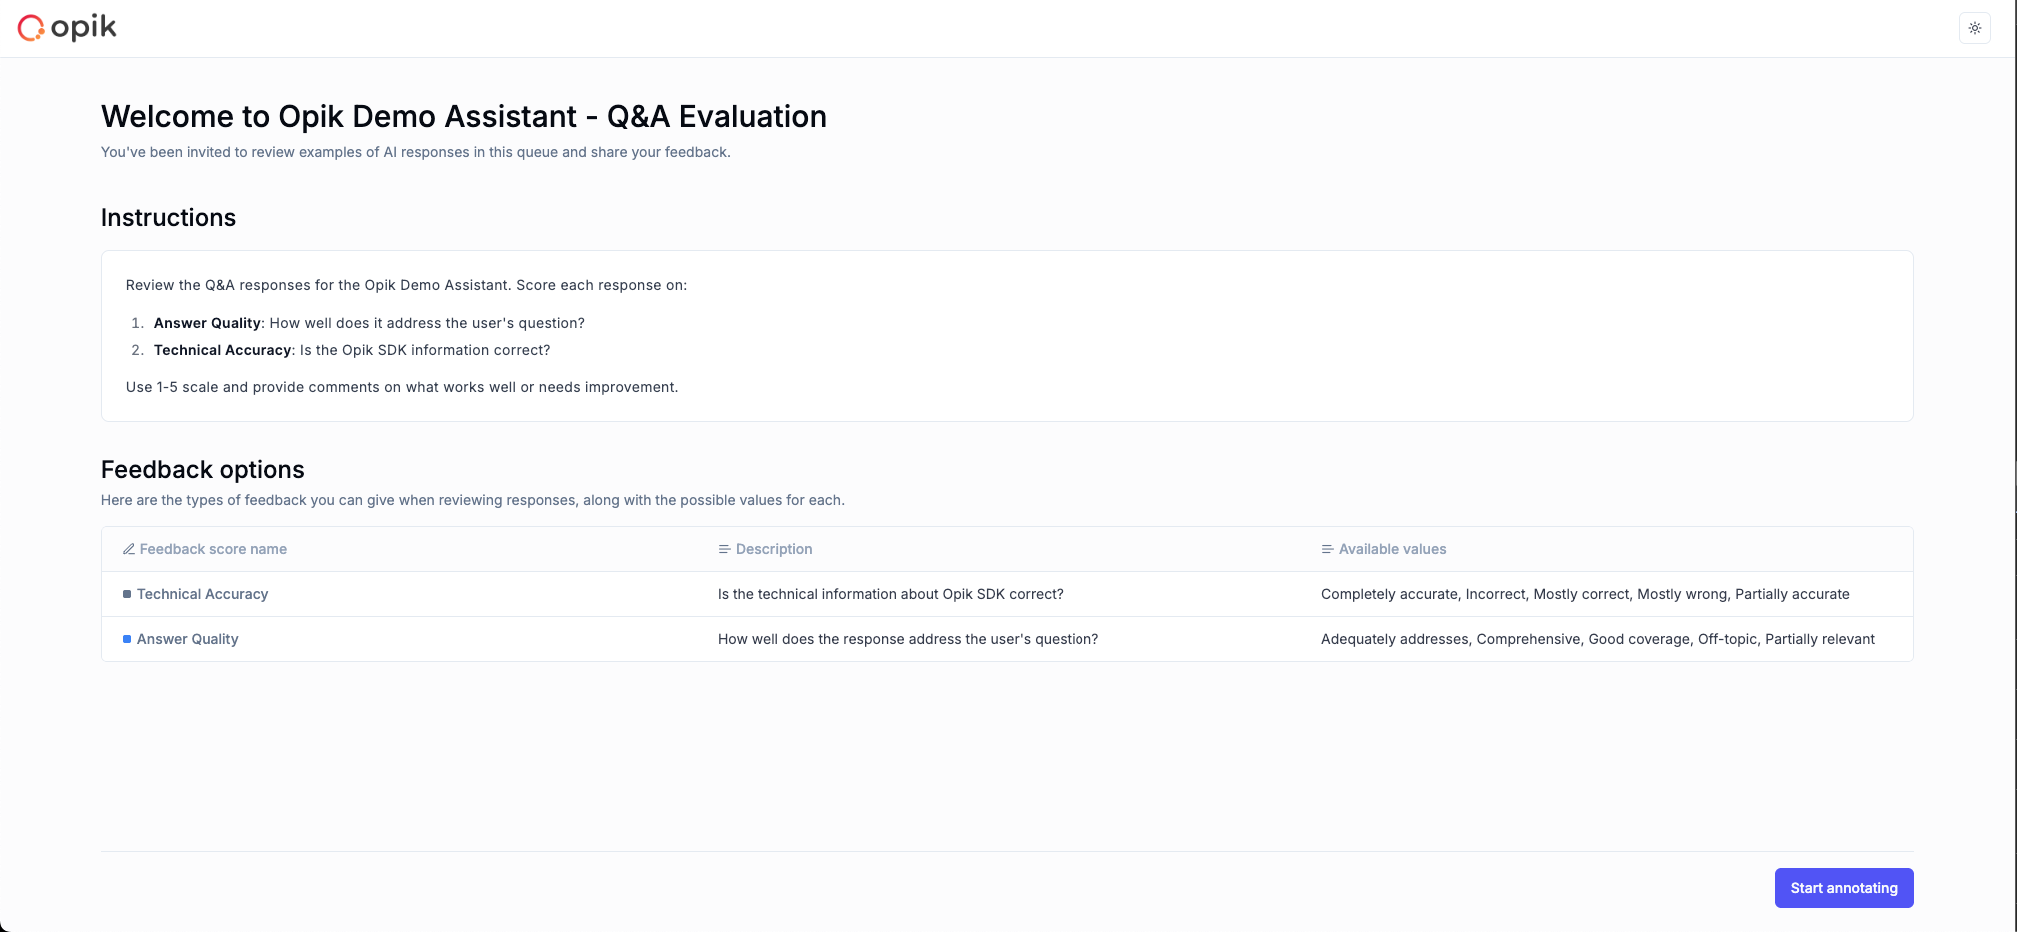Click lines icon beside Available values header
Image resolution: width=2017 pixels, height=932 pixels.
click(1327, 549)
